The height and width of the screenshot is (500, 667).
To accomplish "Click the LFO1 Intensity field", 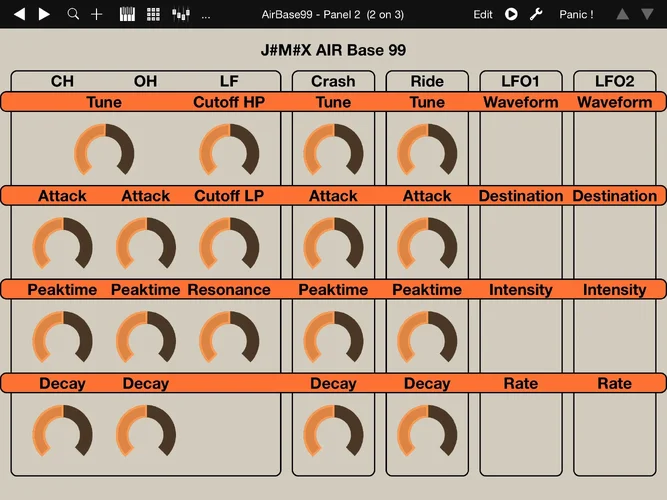I will pos(521,336).
